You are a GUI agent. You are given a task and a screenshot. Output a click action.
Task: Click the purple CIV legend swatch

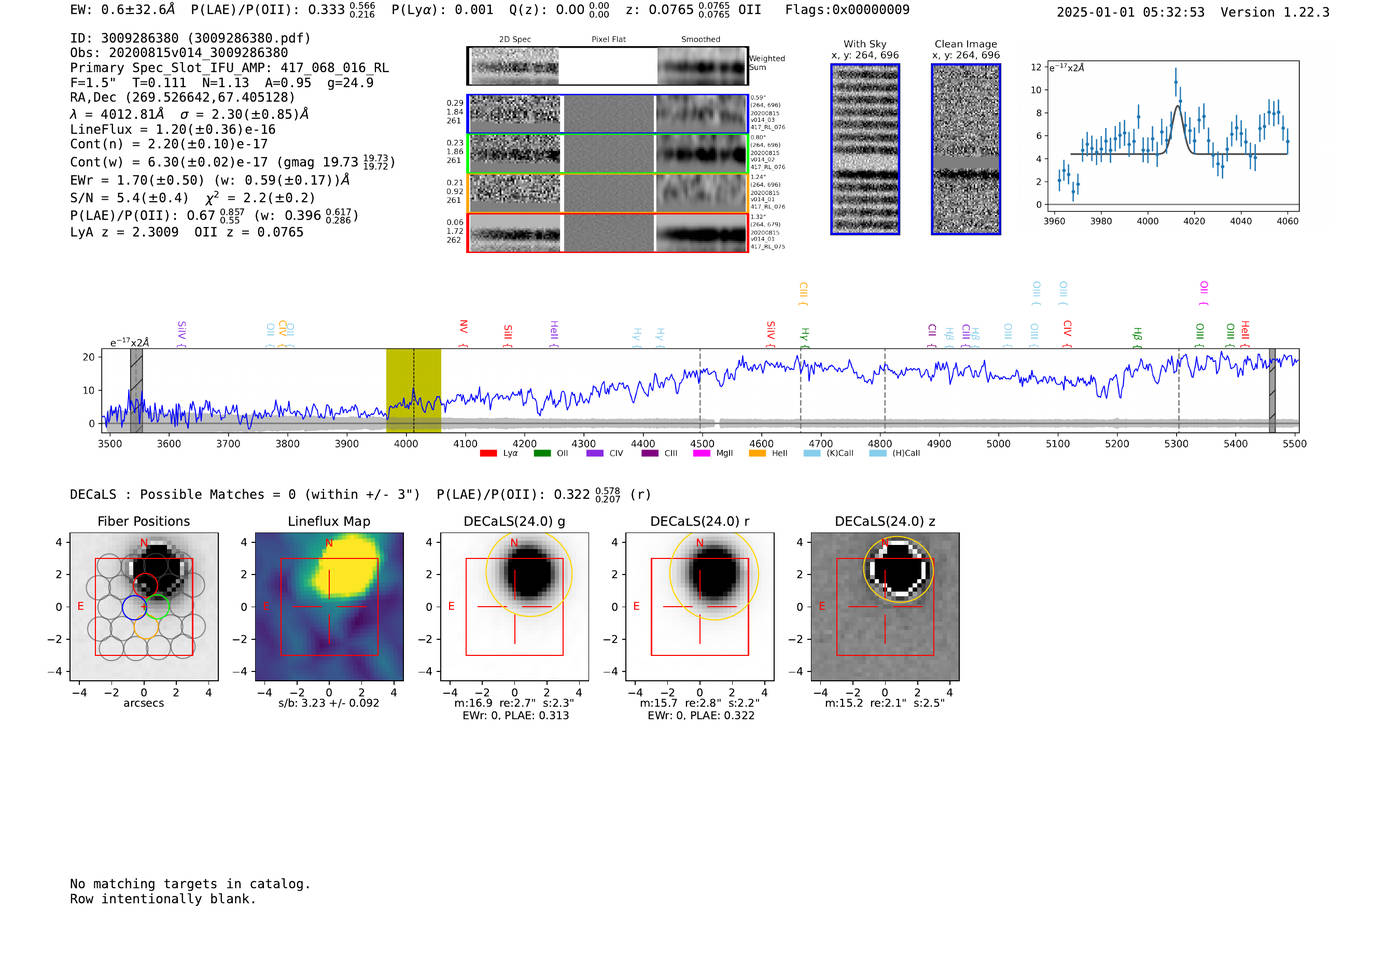tap(595, 453)
